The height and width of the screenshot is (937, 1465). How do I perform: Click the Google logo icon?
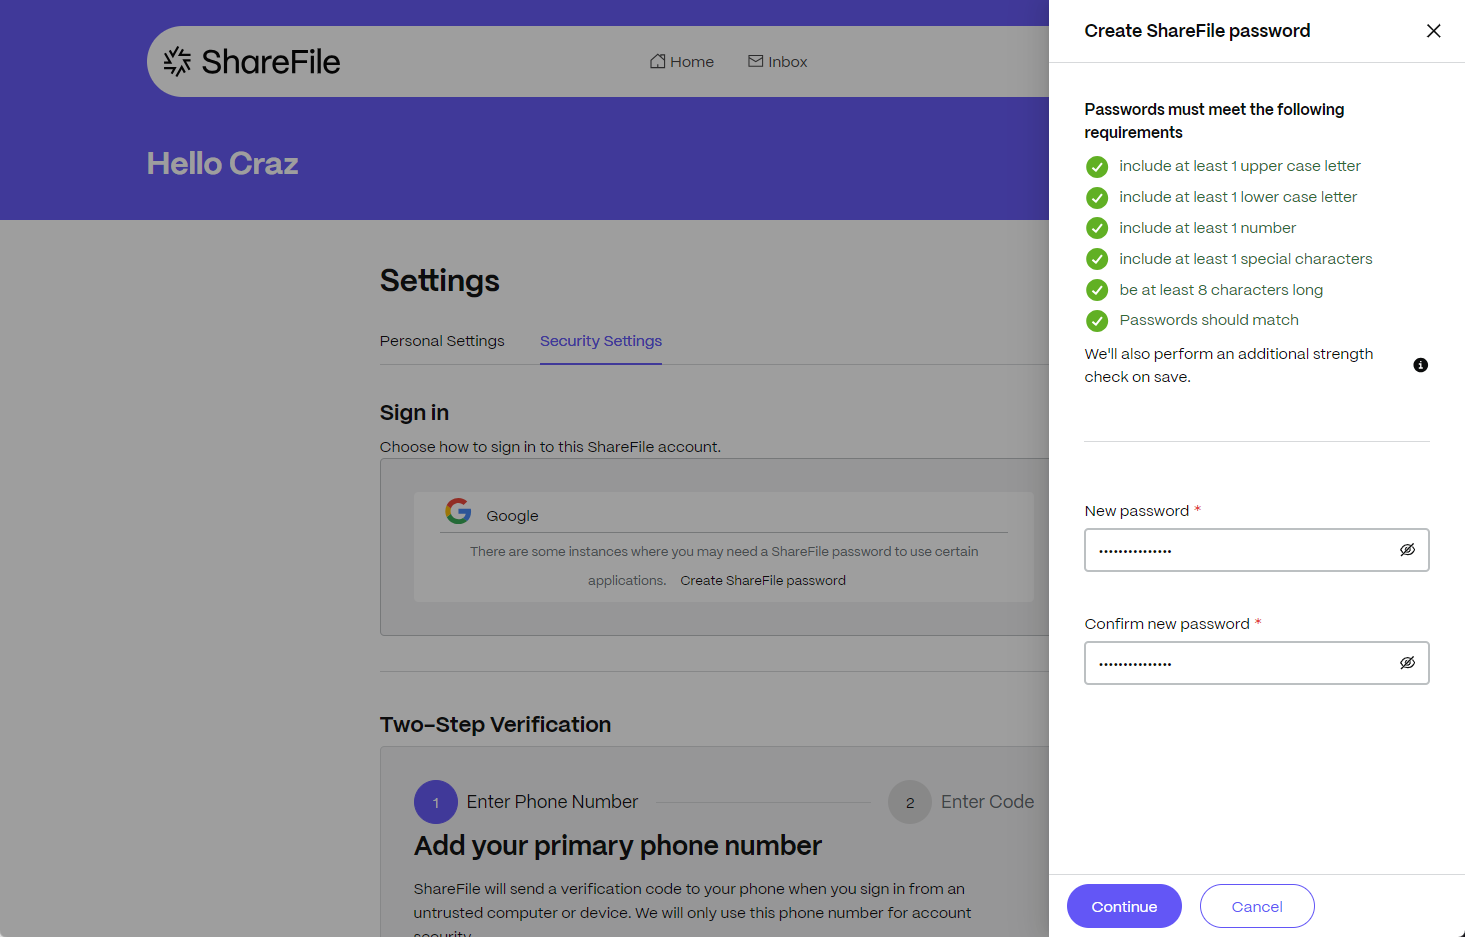[x=458, y=511]
